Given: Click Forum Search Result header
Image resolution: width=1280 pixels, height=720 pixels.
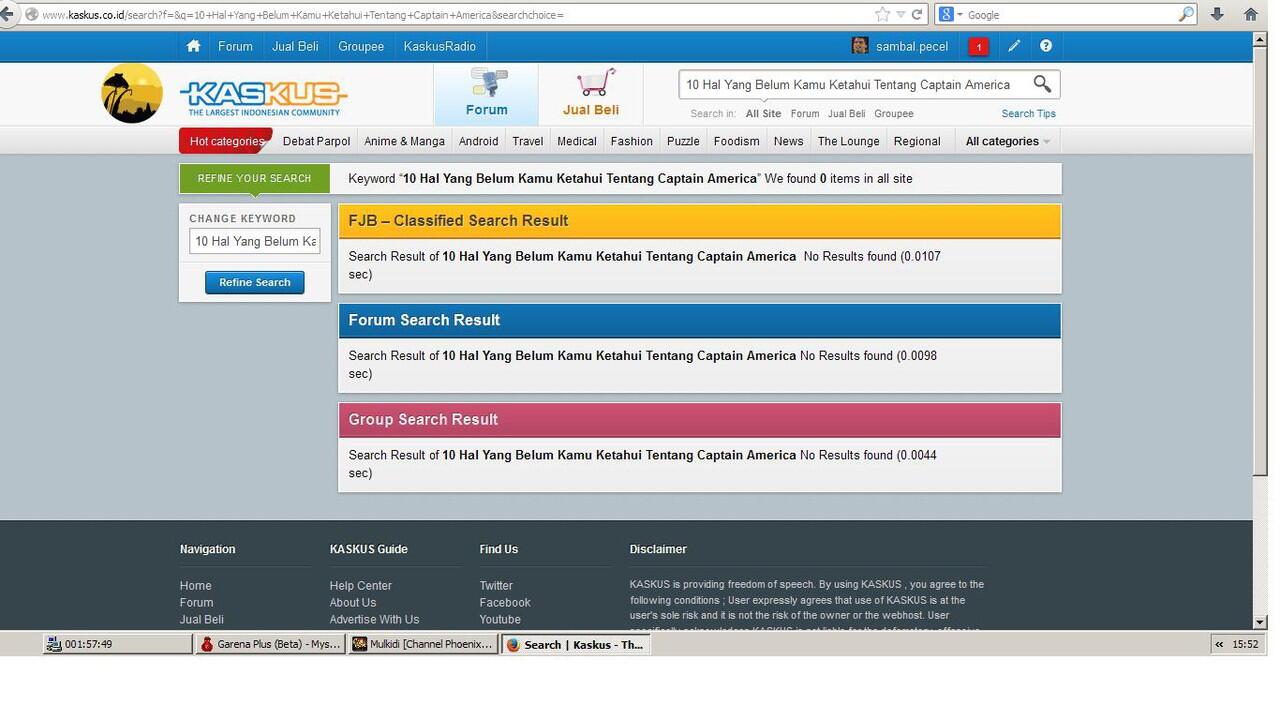Looking at the screenshot, I should pos(700,320).
